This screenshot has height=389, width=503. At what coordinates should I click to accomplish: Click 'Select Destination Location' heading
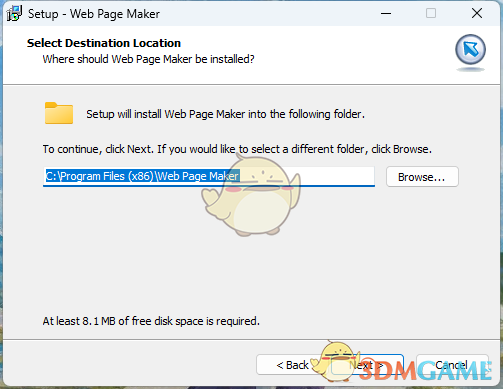[104, 43]
